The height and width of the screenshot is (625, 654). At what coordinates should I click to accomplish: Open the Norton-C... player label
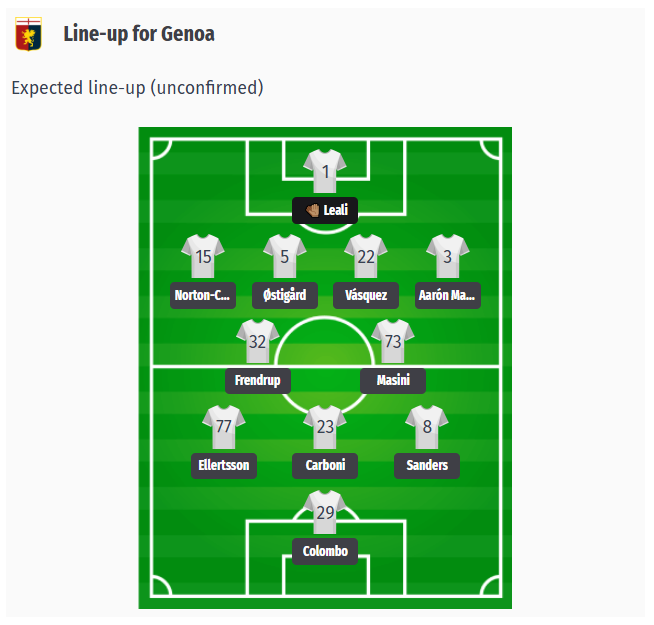203,295
